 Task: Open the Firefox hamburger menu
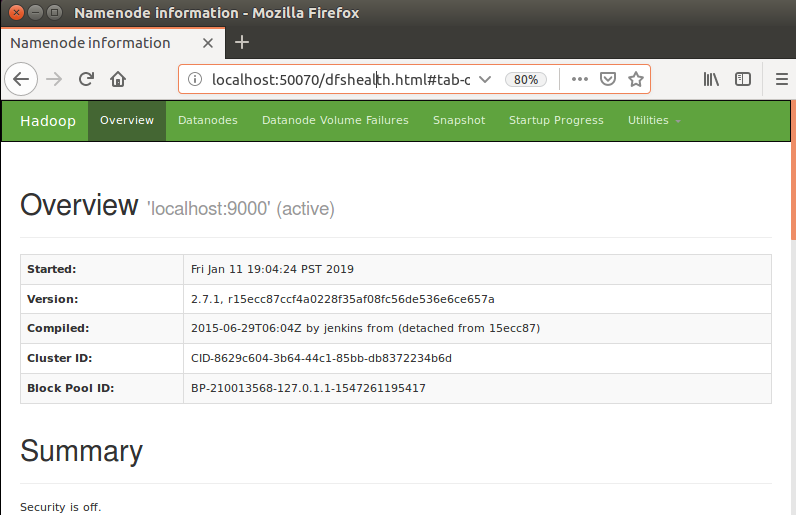(x=781, y=79)
